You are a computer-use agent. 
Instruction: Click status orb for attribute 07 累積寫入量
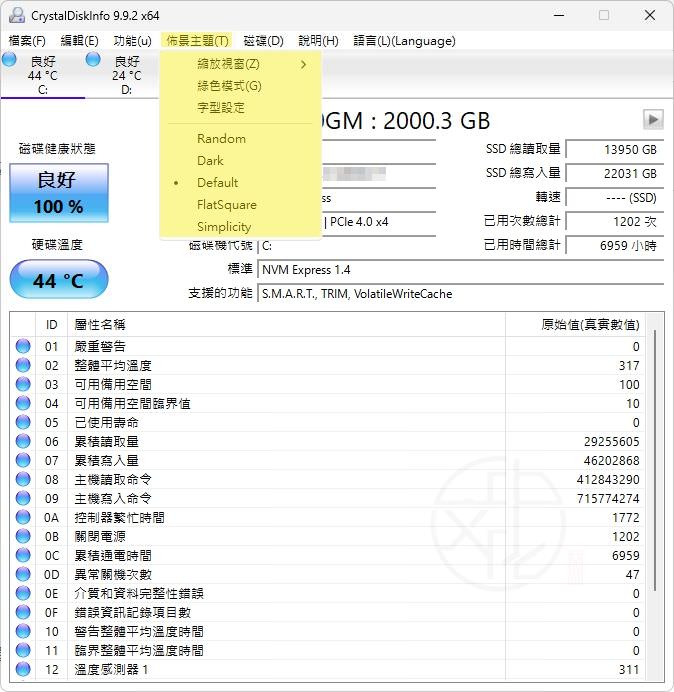point(23,460)
